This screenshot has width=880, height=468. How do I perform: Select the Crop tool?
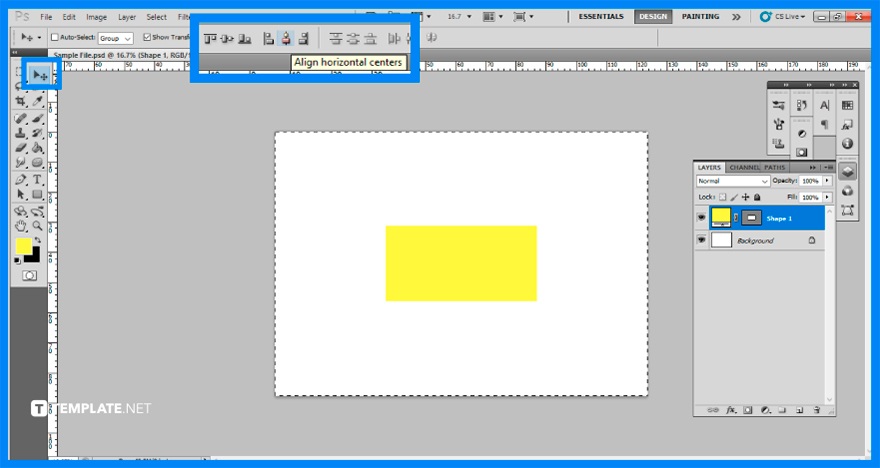[21, 102]
